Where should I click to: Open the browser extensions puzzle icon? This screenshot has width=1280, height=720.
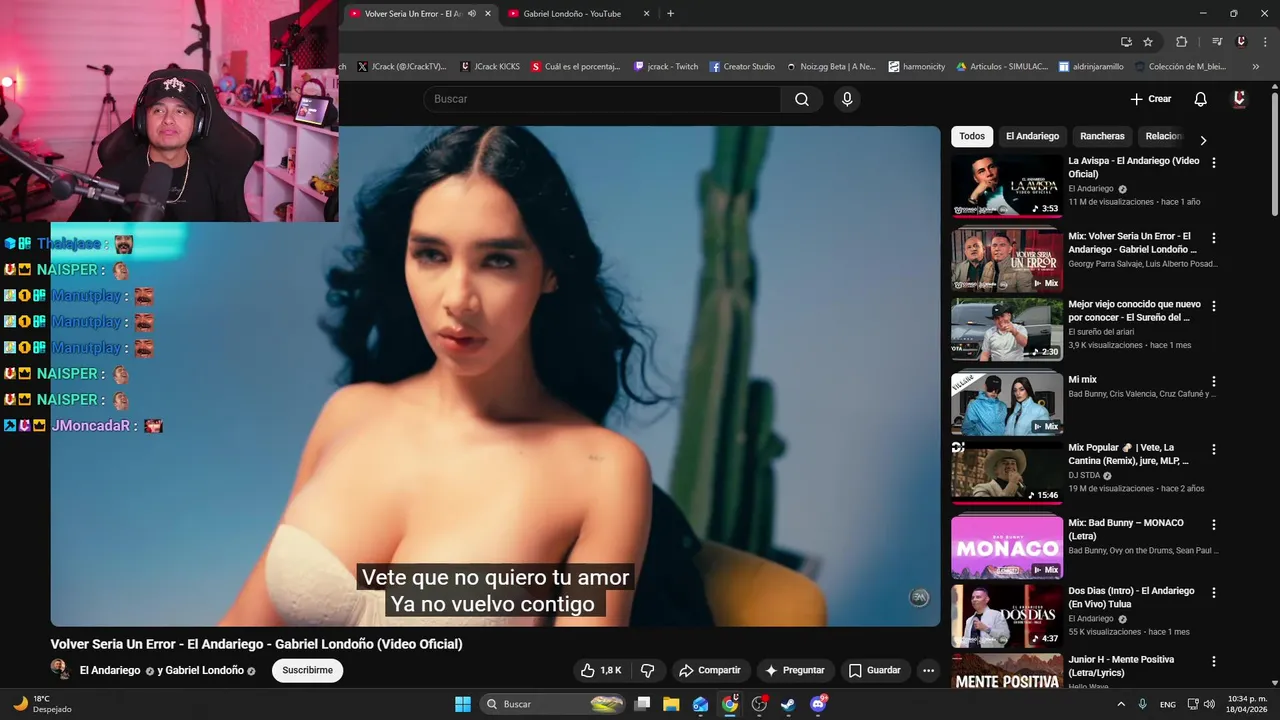pos(1181,42)
